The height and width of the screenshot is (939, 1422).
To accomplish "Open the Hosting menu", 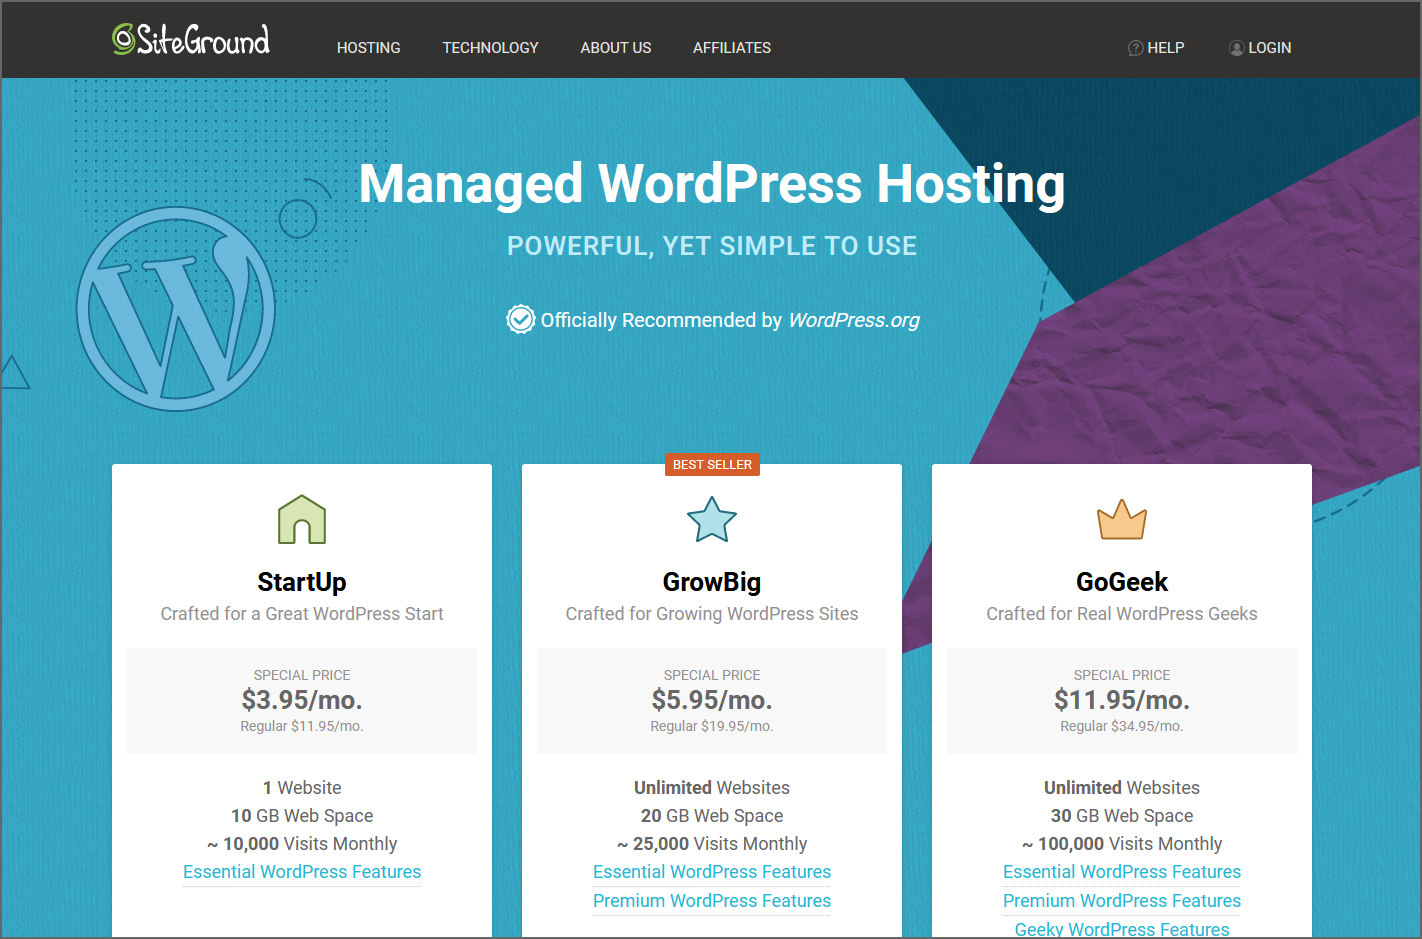I will coord(368,48).
